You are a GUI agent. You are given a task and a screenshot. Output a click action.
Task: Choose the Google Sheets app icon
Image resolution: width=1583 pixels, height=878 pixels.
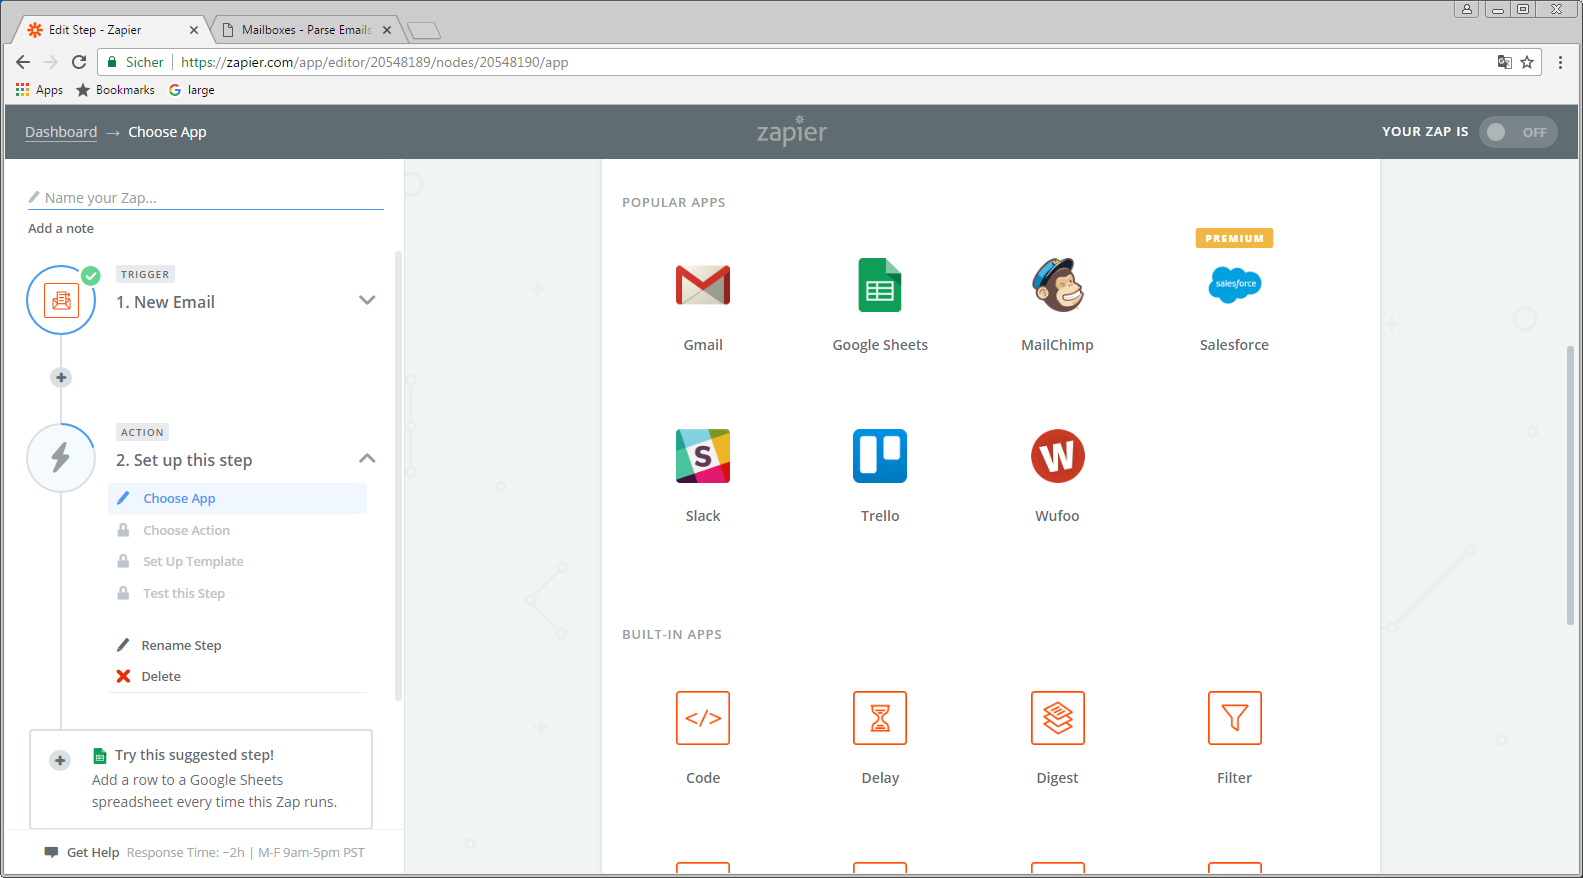point(879,285)
